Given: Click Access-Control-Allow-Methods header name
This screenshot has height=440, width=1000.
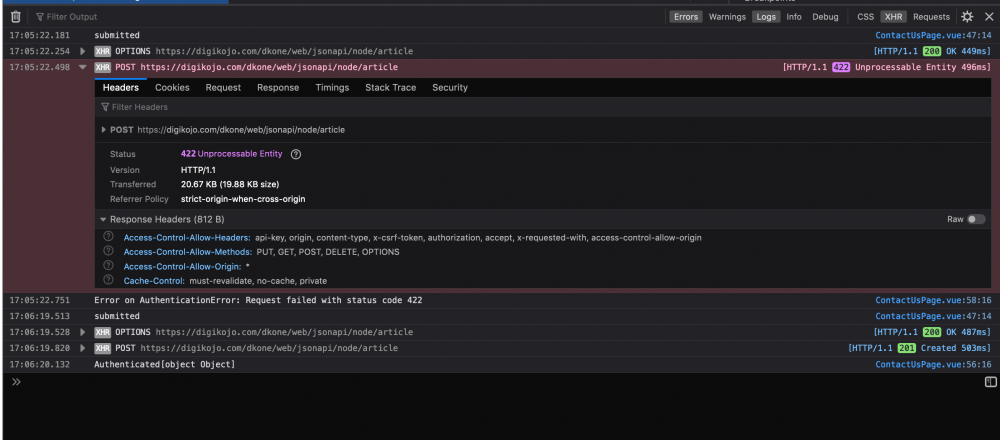Looking at the screenshot, I should pos(188,252).
